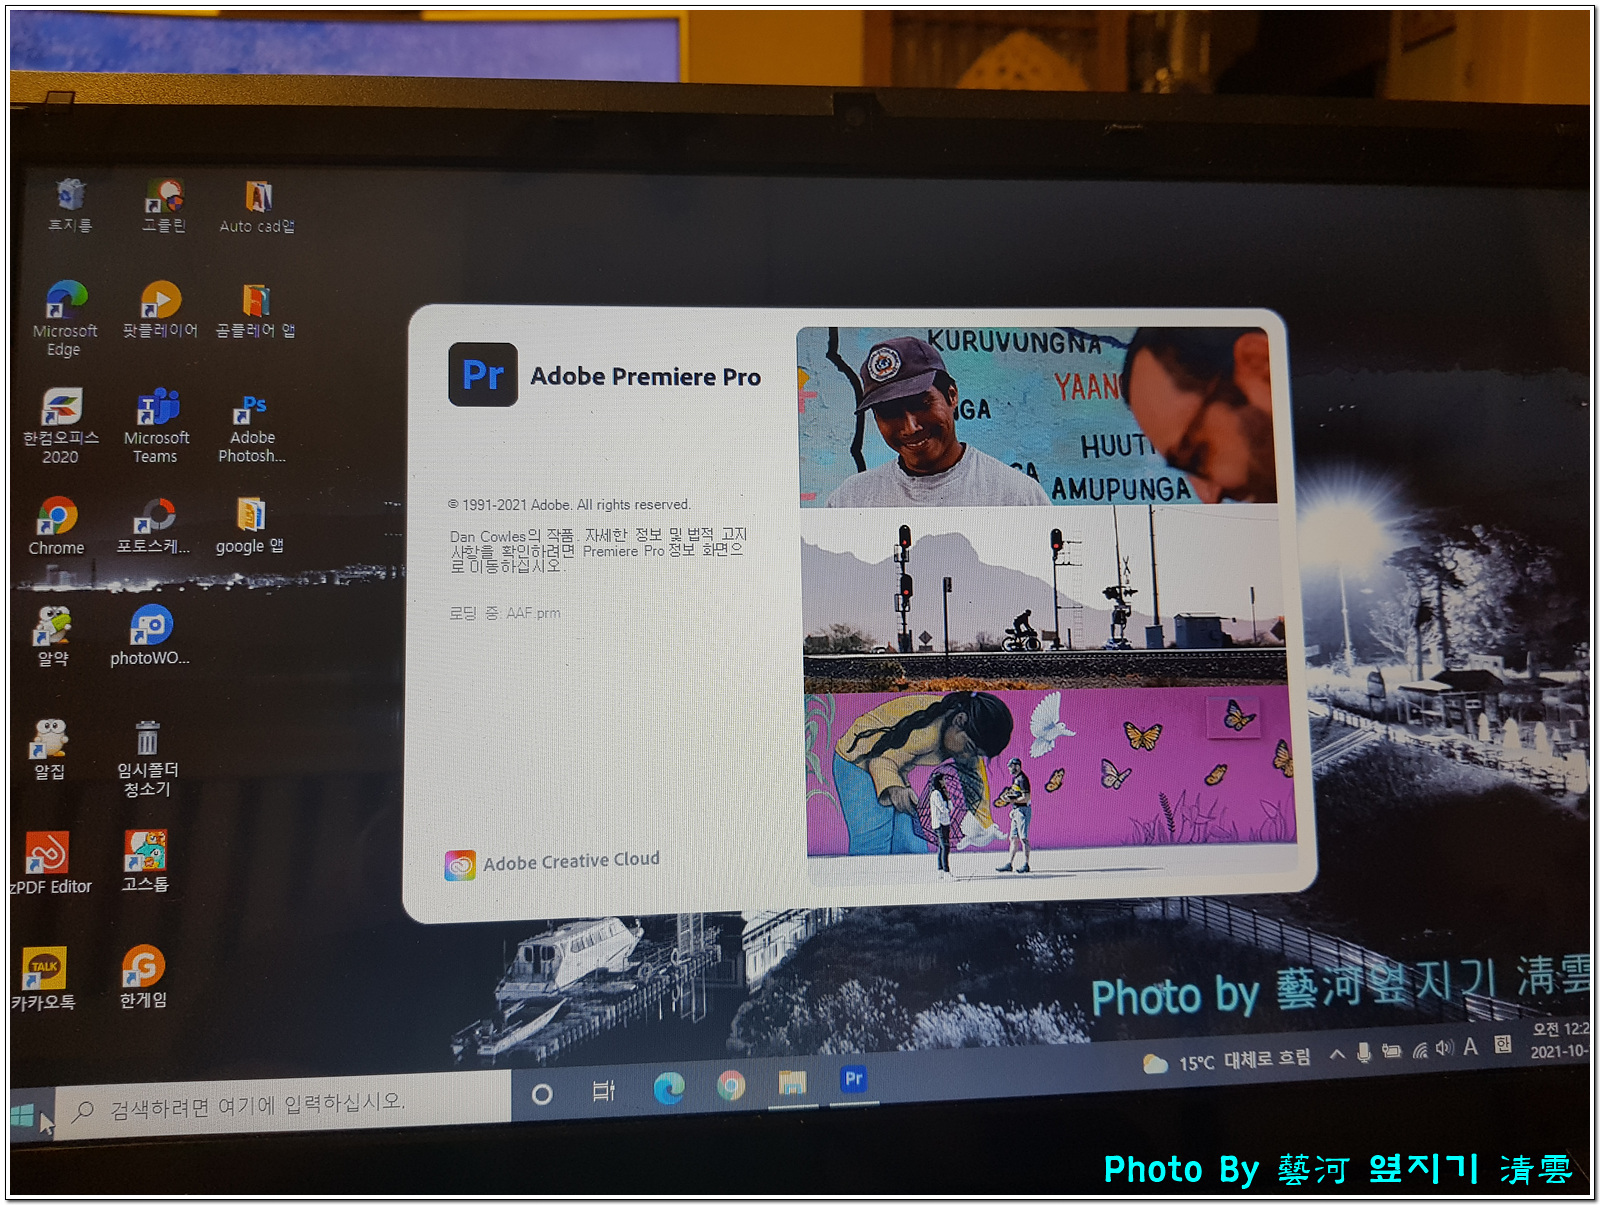Click the taskbar search box

[x=282, y=1104]
